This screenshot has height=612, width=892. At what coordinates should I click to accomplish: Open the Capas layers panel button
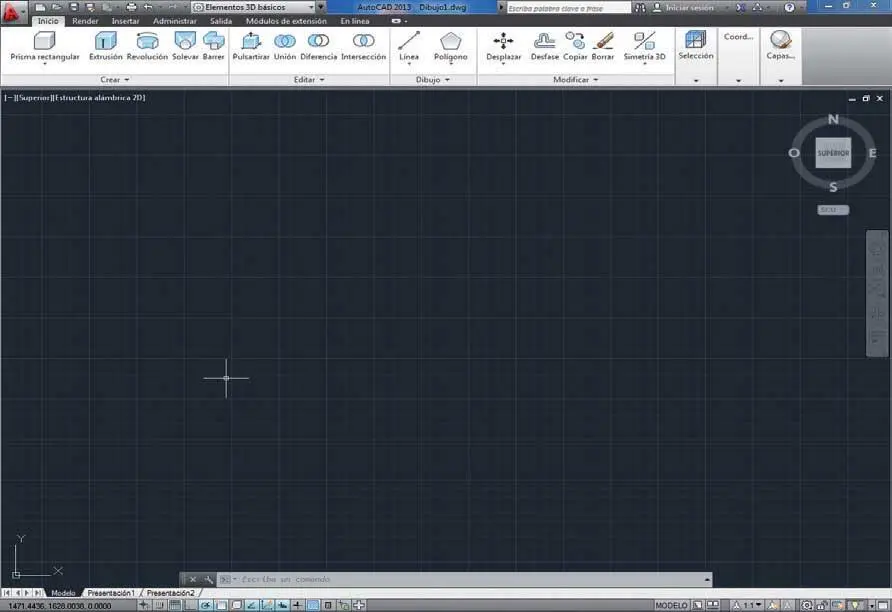tap(780, 45)
